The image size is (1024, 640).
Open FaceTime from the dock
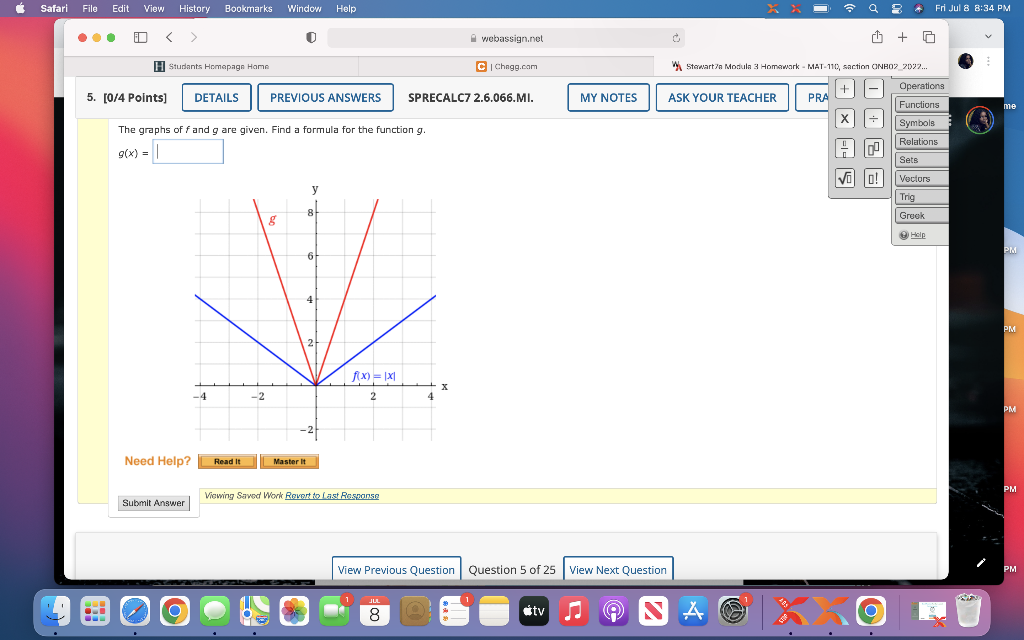334,611
